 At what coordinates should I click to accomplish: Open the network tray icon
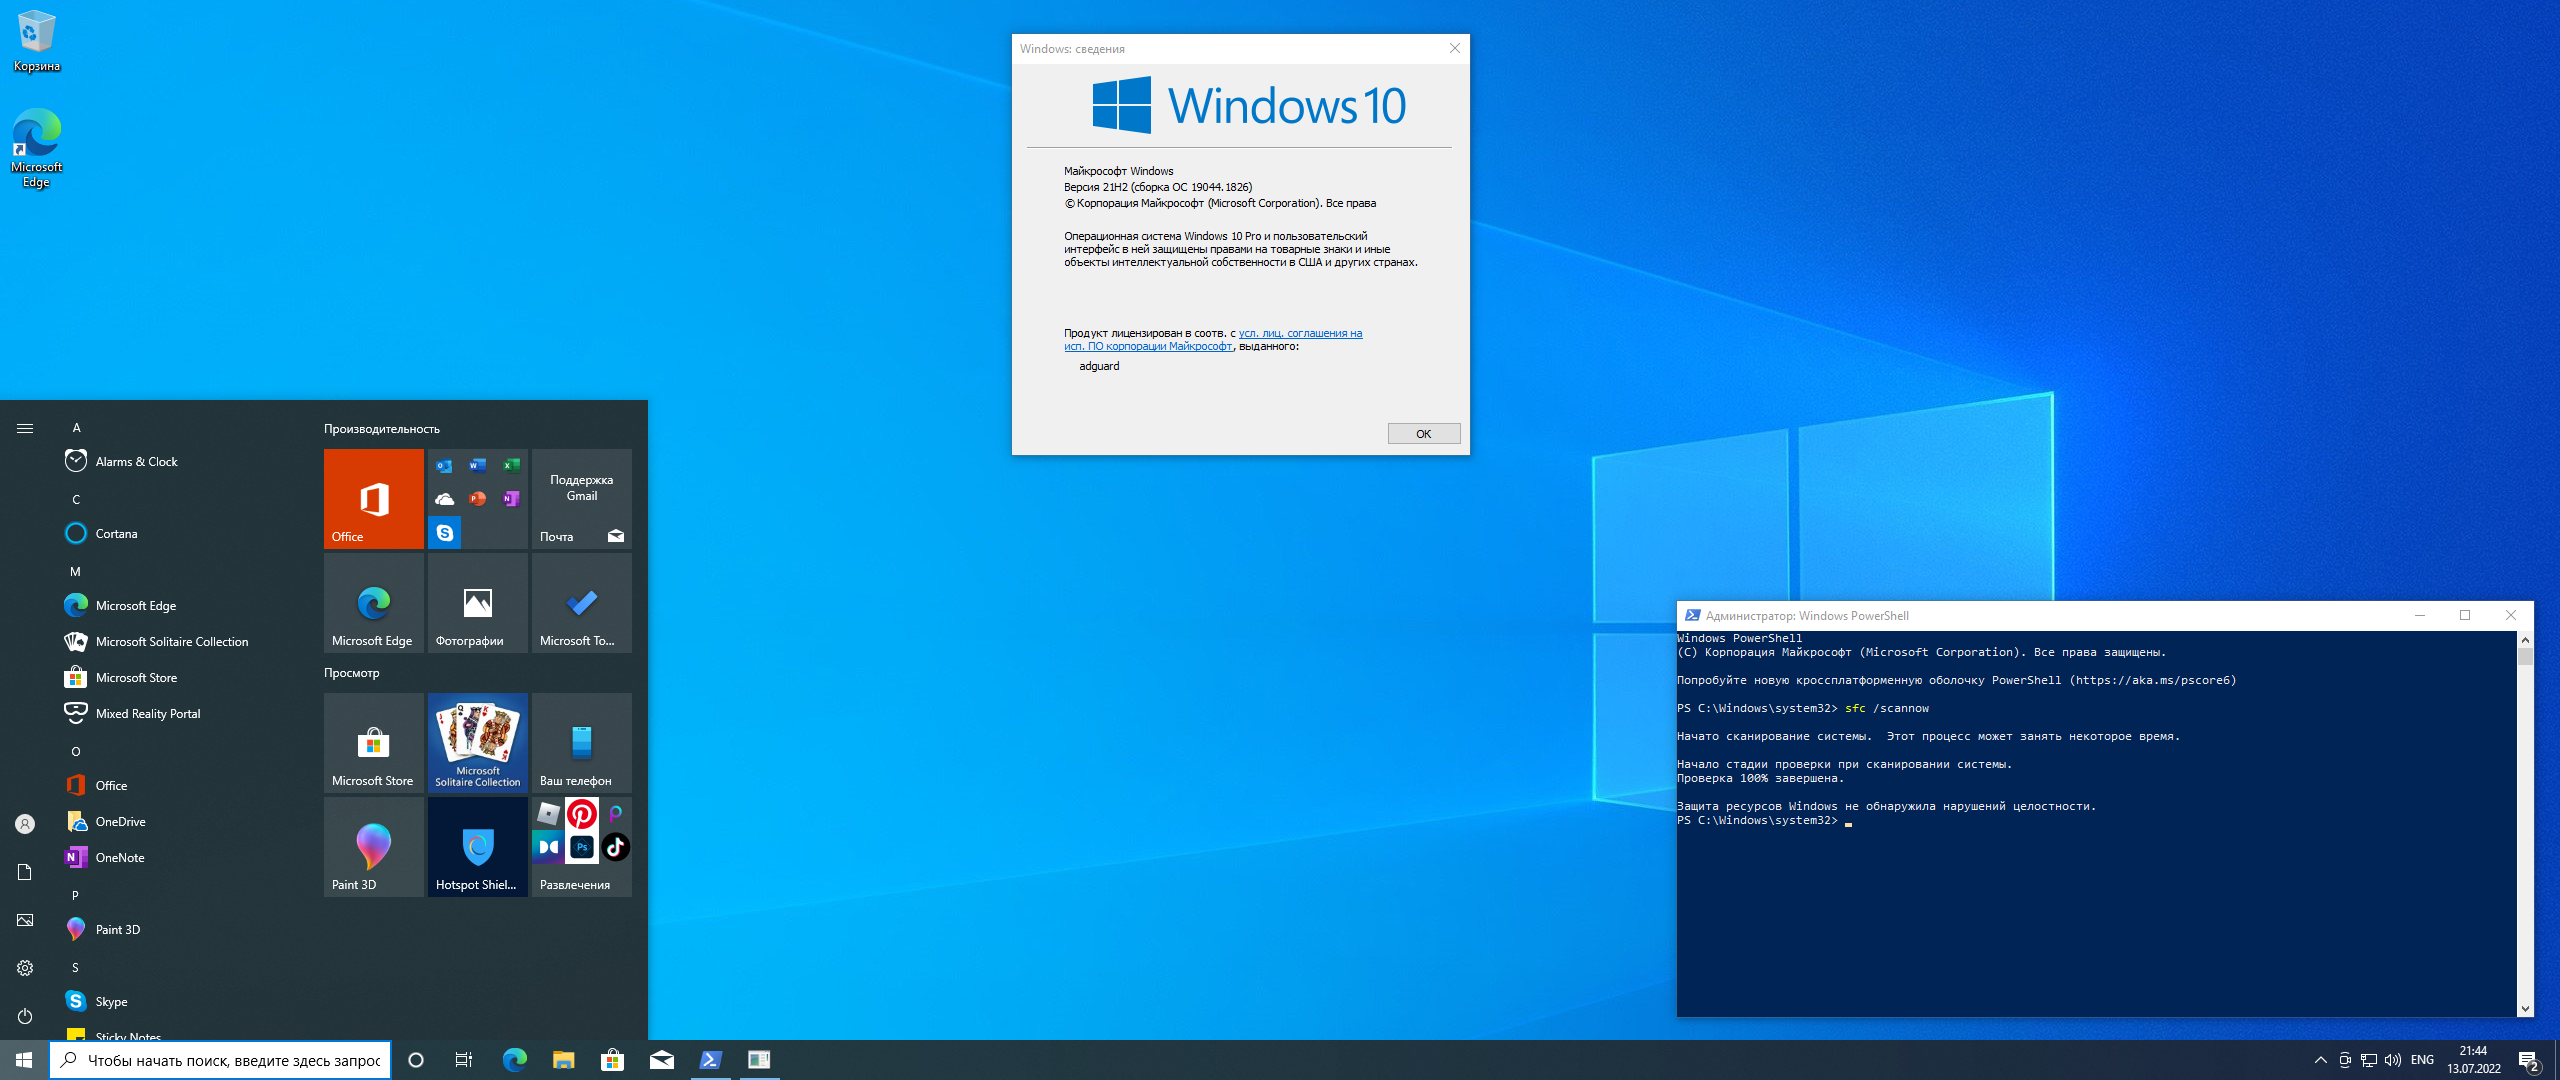(x=2369, y=1060)
